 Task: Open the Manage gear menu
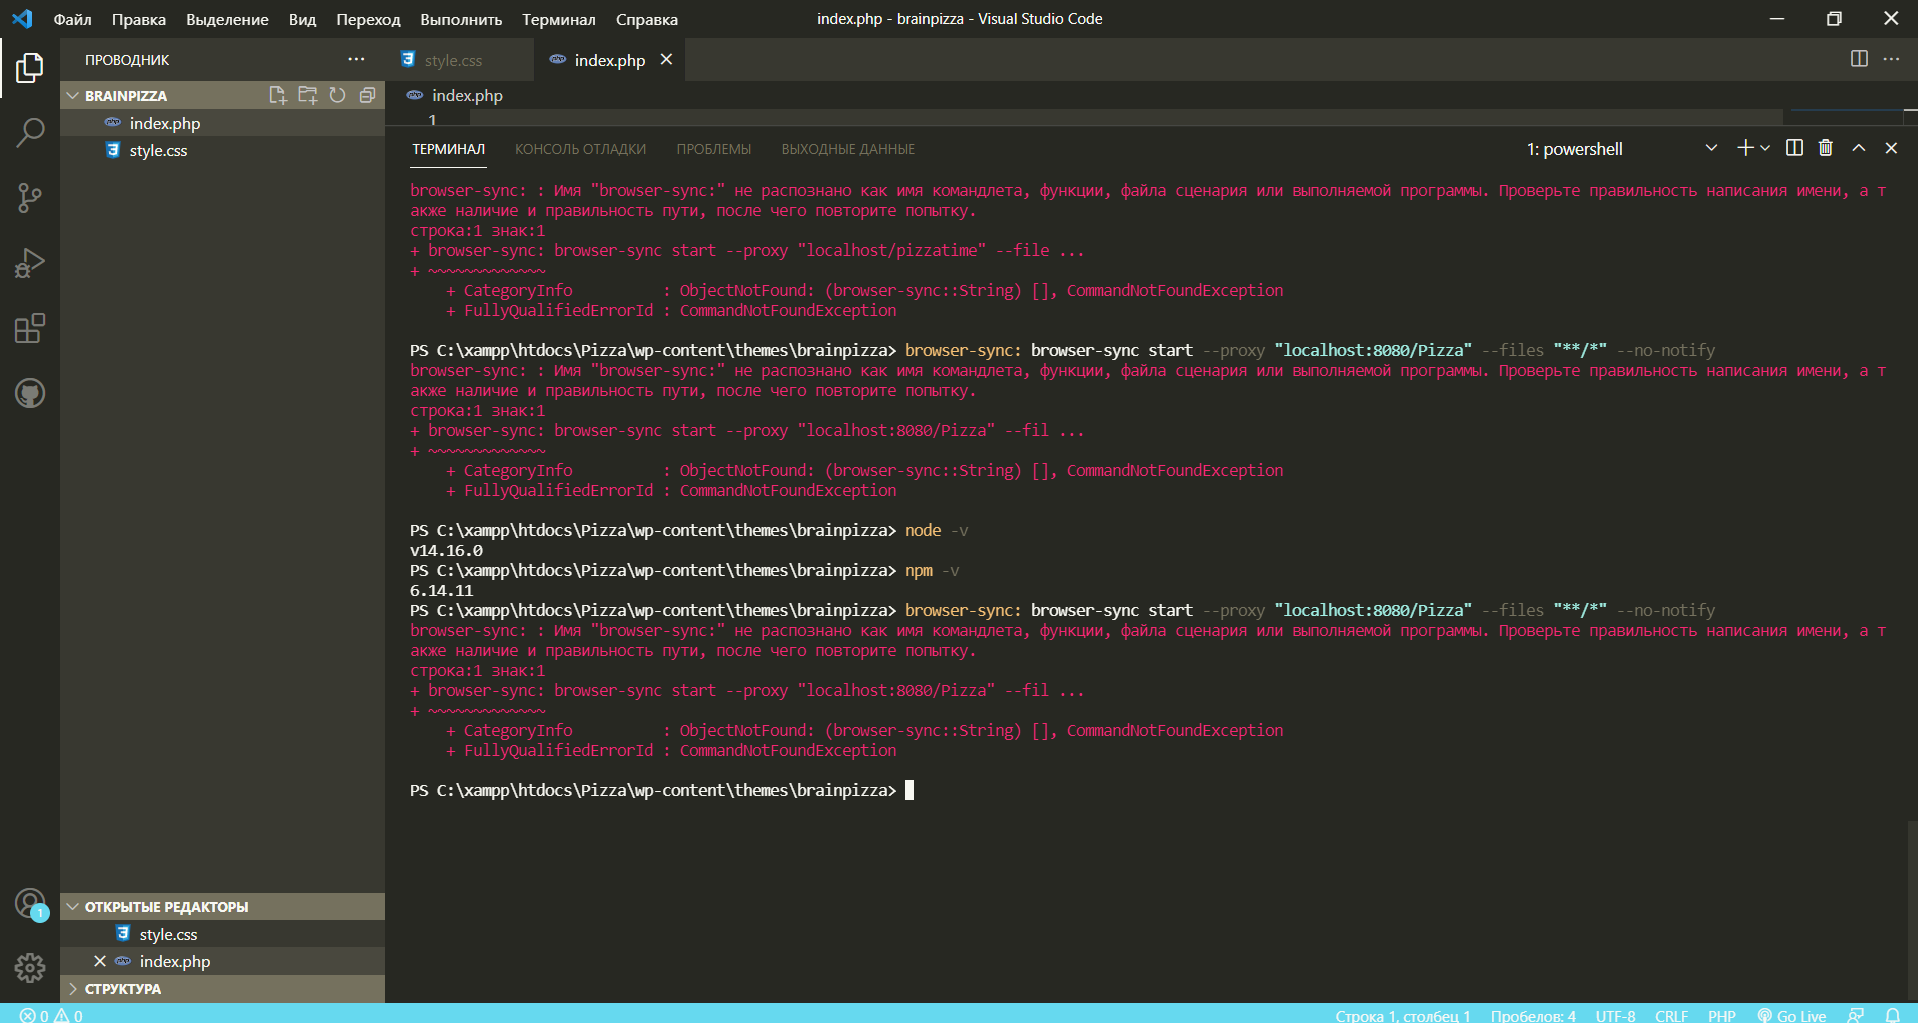30,967
